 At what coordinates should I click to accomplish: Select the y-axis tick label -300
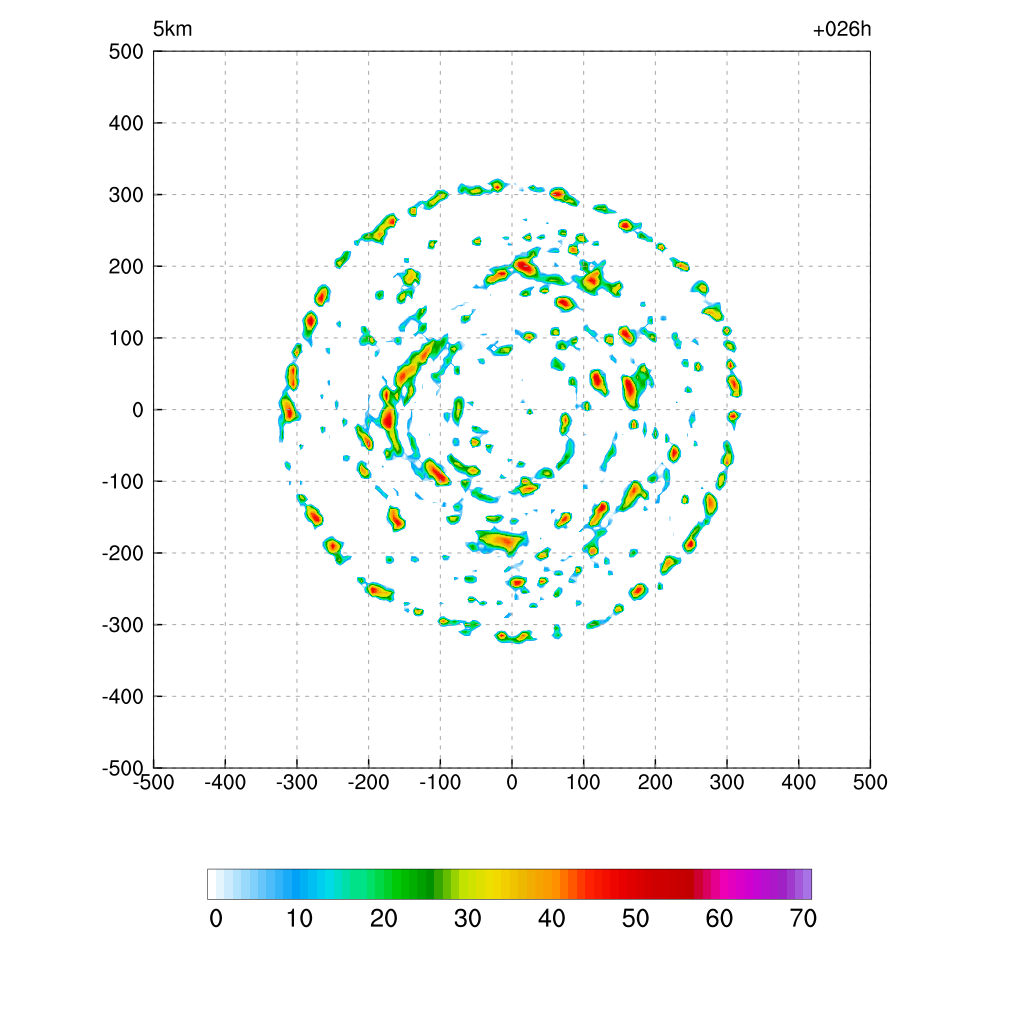click(123, 625)
